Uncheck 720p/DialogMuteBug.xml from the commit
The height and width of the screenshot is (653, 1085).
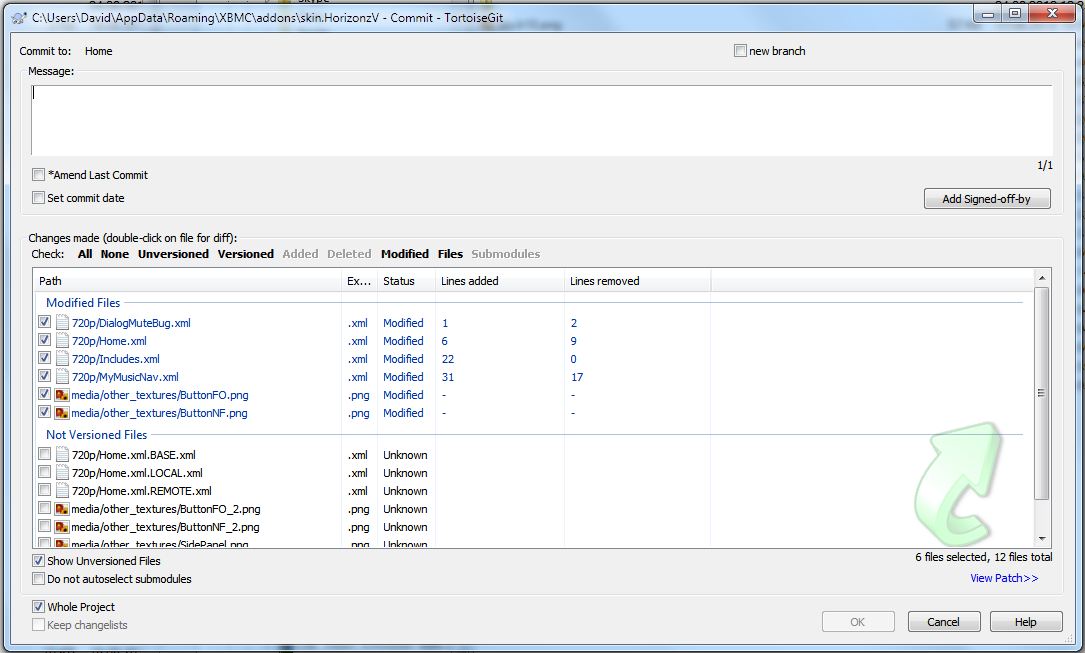tap(44, 322)
